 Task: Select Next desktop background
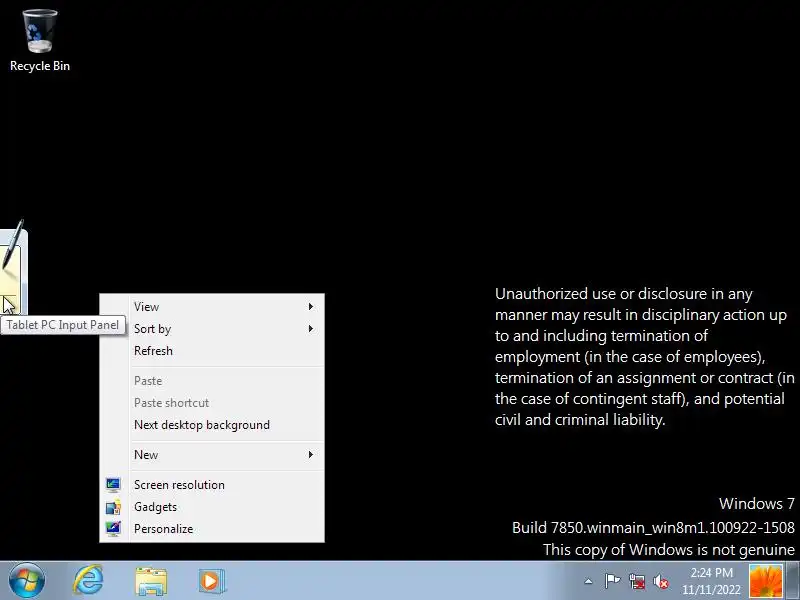pos(212,424)
